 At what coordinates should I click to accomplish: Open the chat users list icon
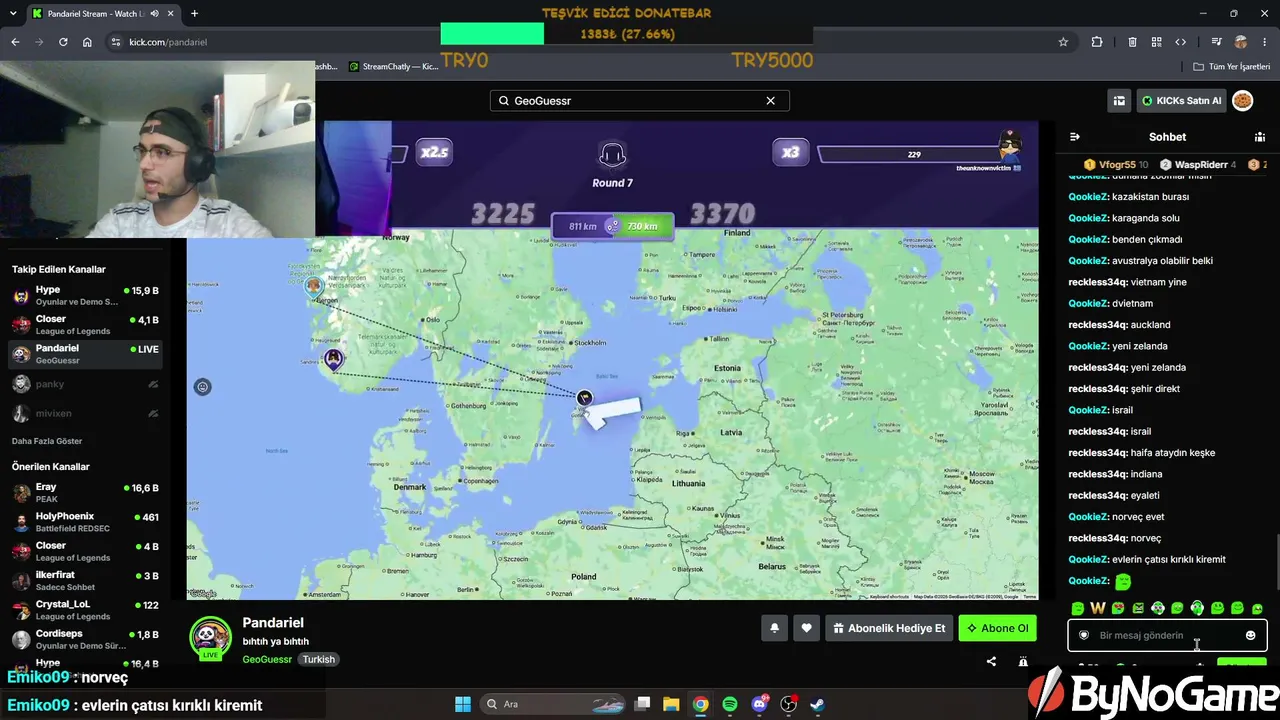(1260, 137)
